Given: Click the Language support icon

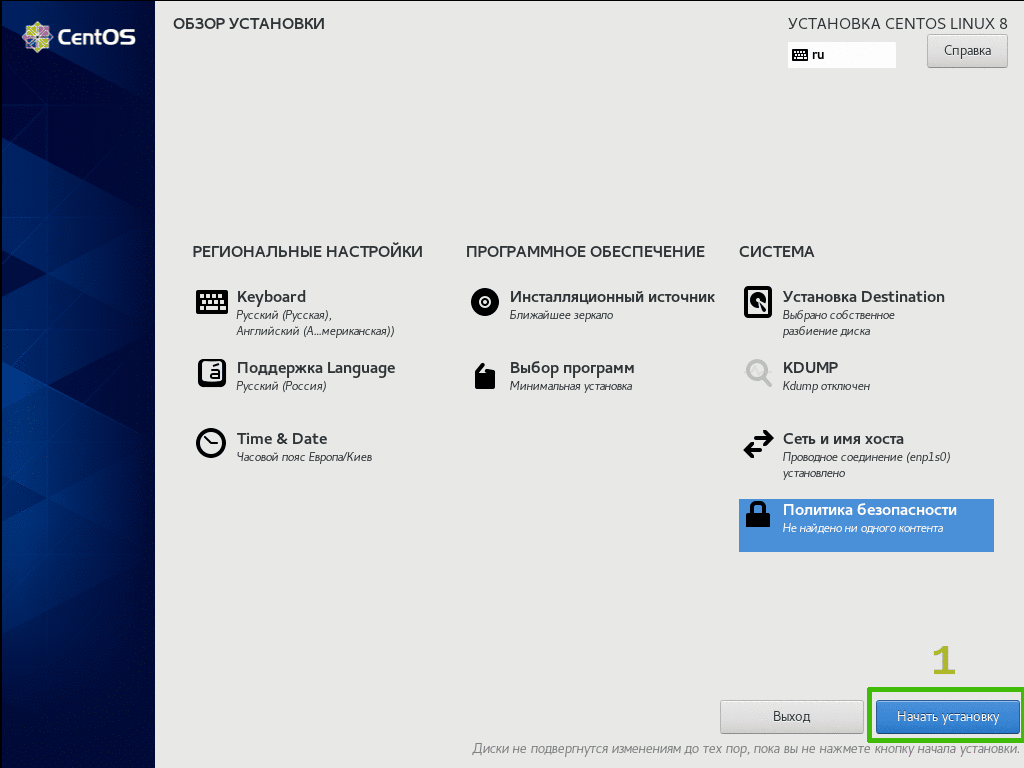Looking at the screenshot, I should coord(212,373).
